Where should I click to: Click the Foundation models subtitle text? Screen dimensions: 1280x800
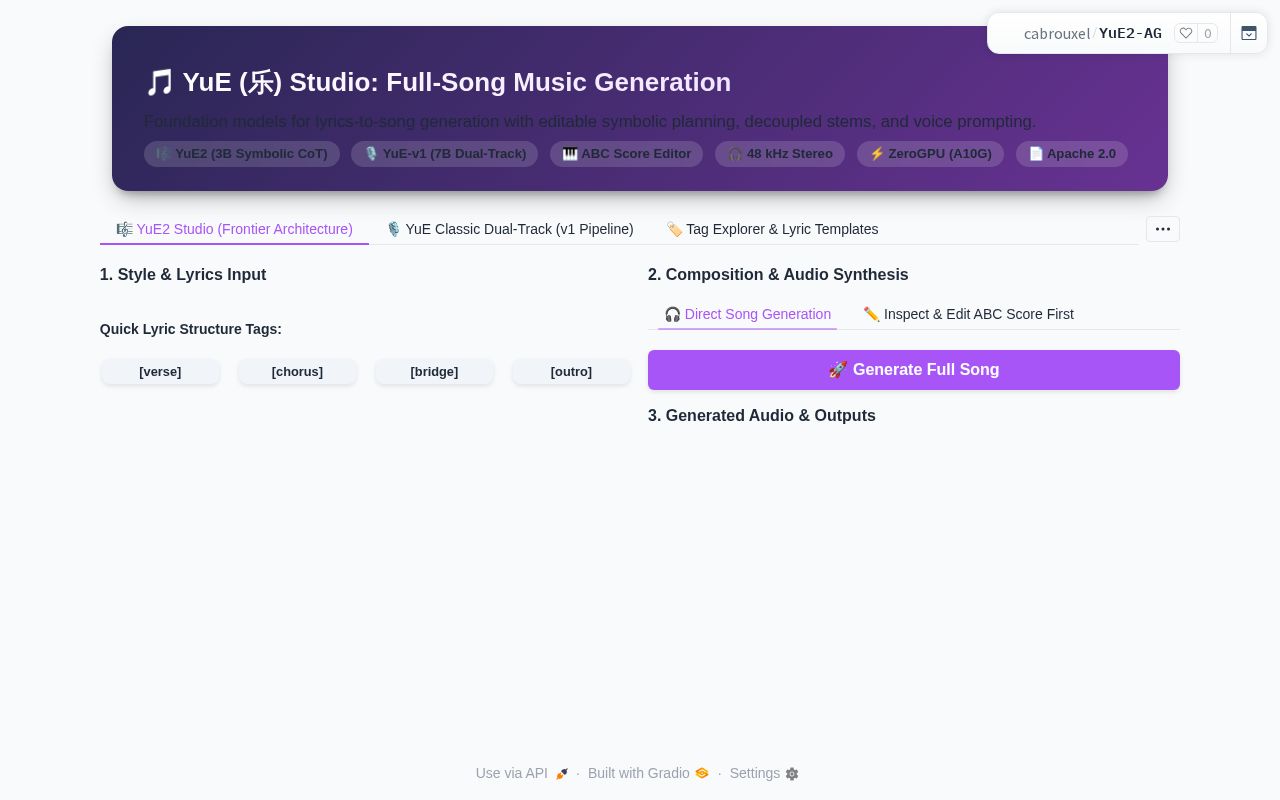pos(590,122)
